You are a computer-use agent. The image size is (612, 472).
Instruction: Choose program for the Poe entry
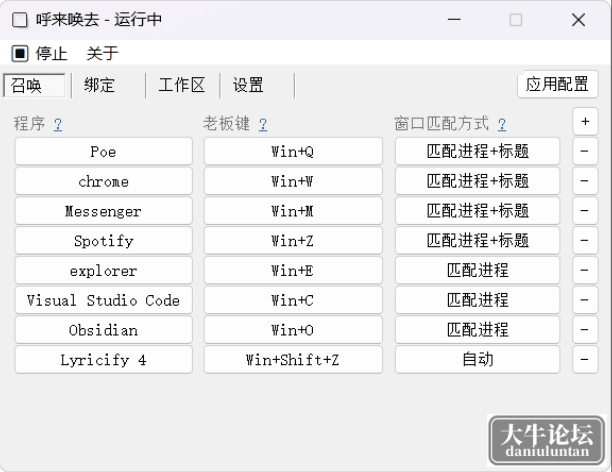tap(103, 151)
